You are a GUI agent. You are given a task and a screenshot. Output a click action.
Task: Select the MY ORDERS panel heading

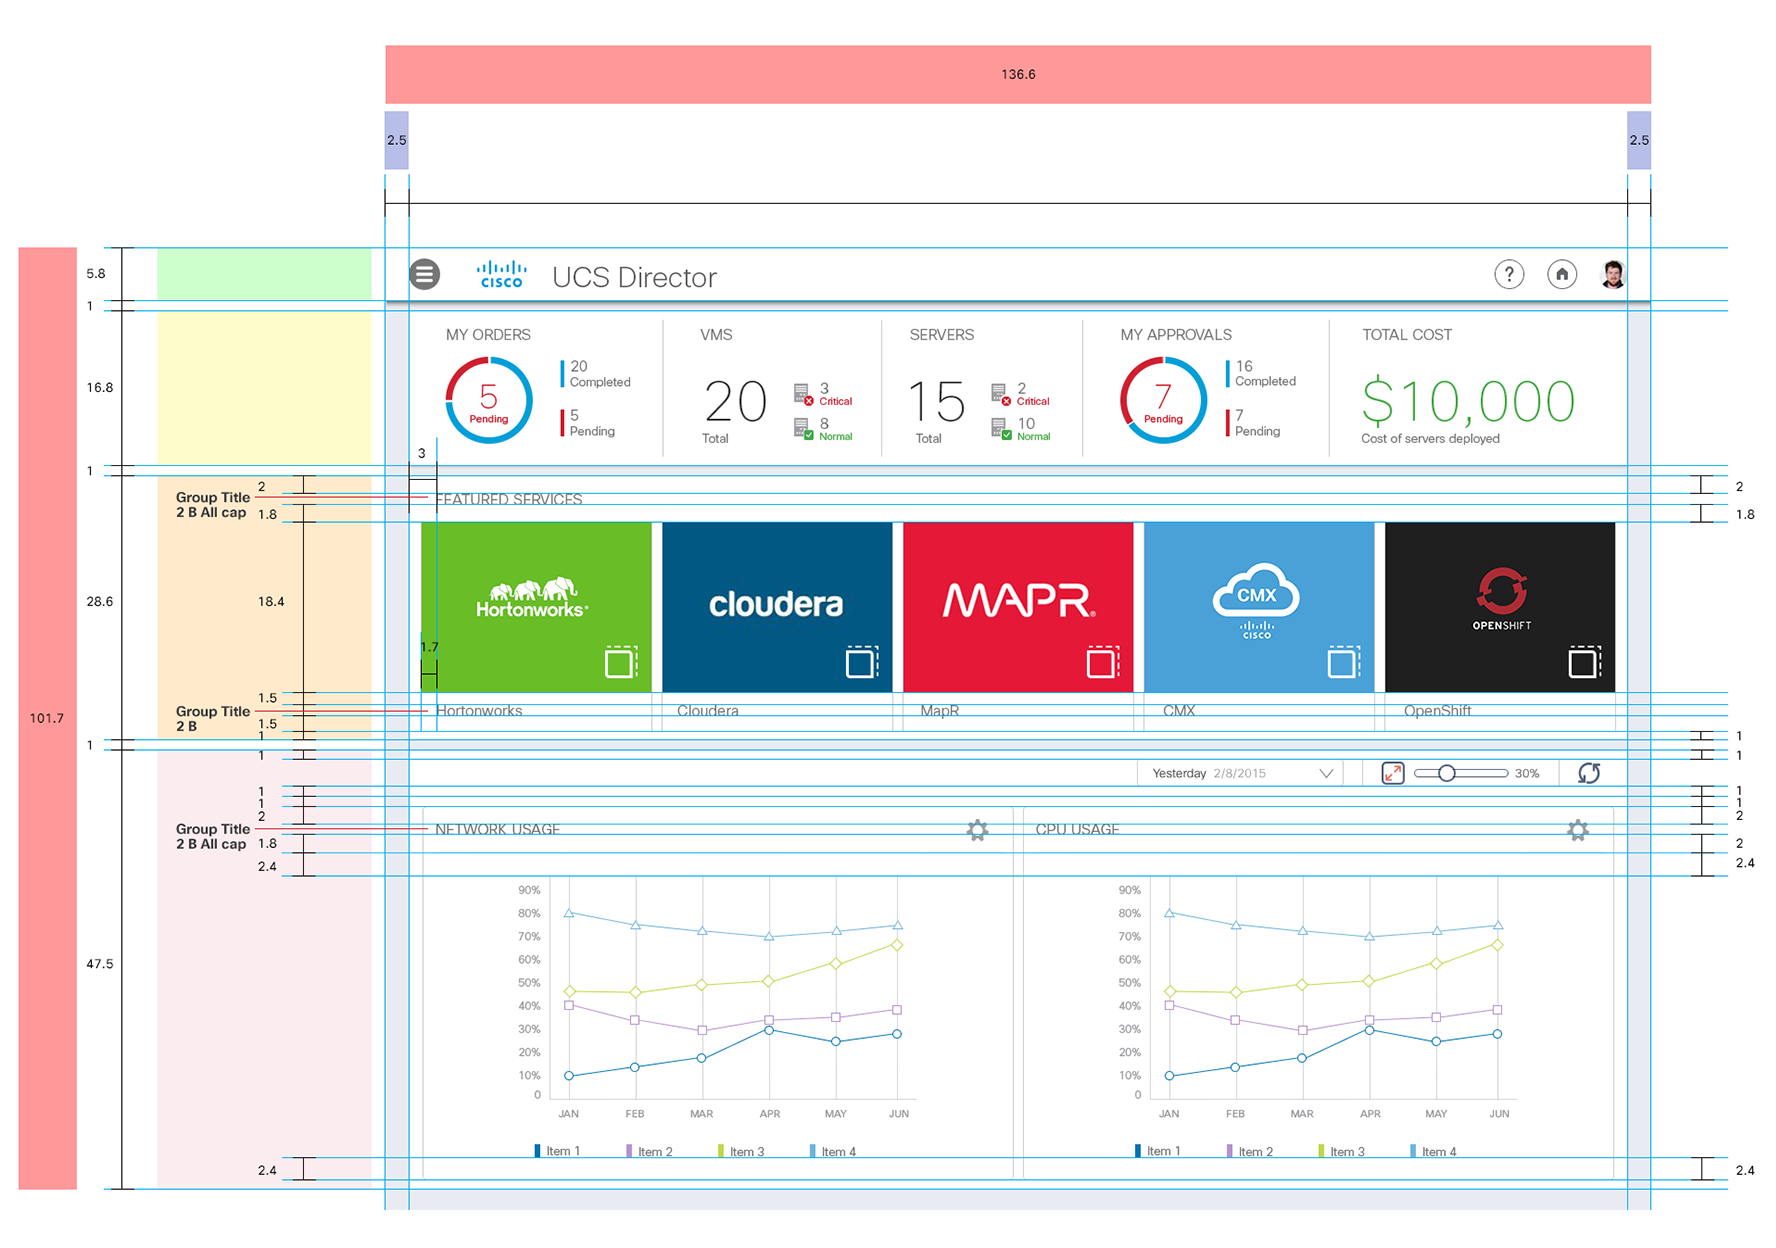[488, 335]
